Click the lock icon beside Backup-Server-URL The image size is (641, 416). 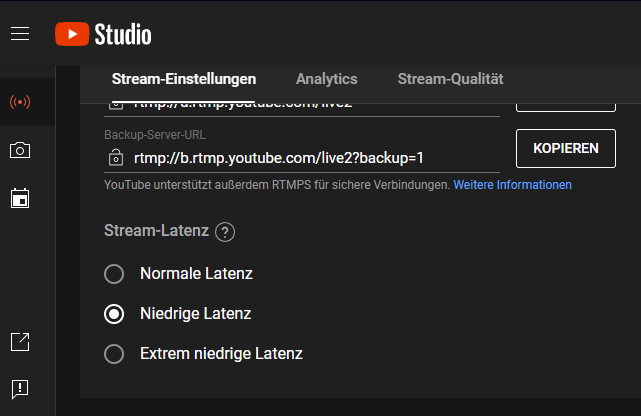click(115, 158)
